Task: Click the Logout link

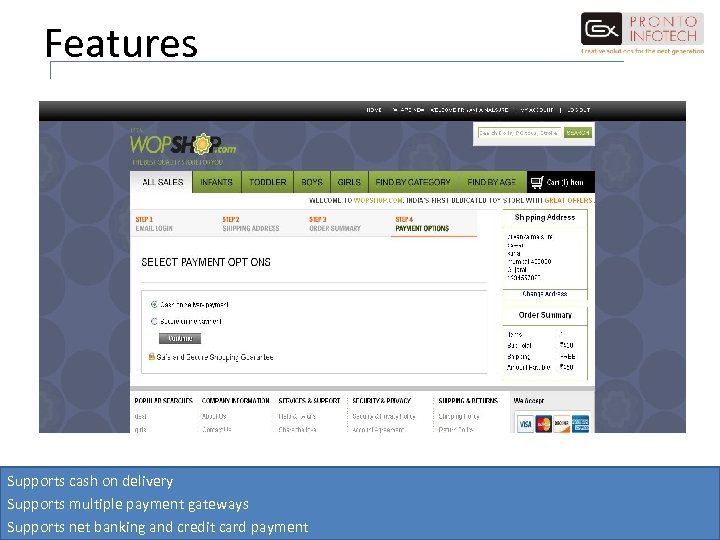Action: [579, 110]
